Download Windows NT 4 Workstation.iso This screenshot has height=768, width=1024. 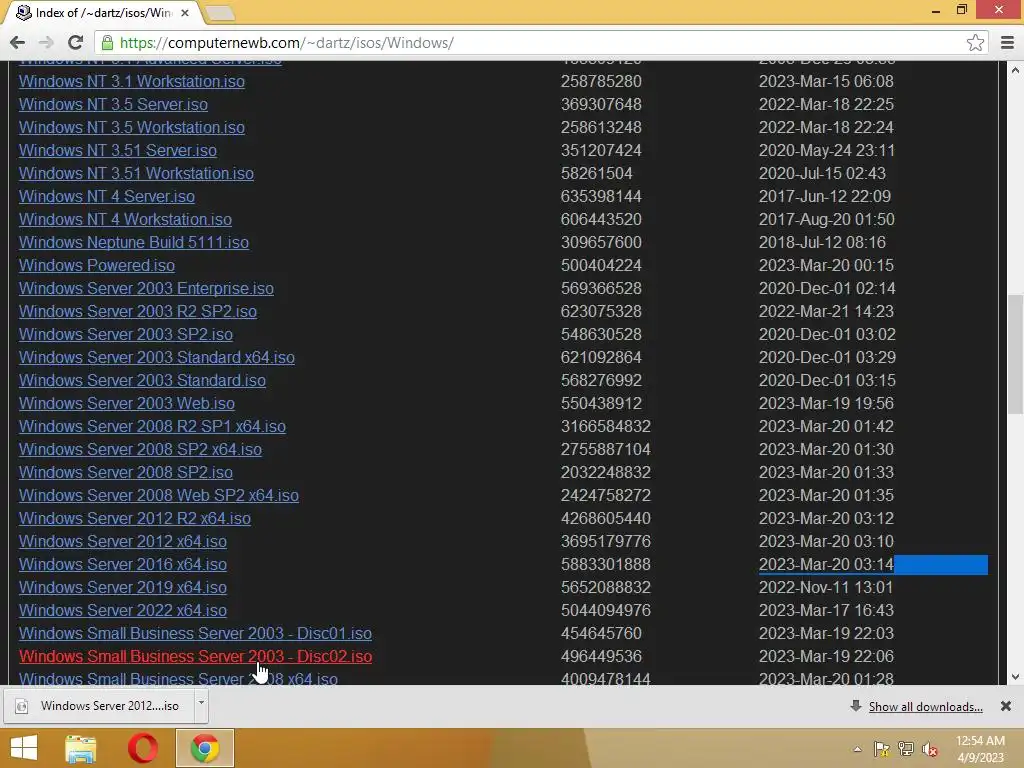pos(125,219)
